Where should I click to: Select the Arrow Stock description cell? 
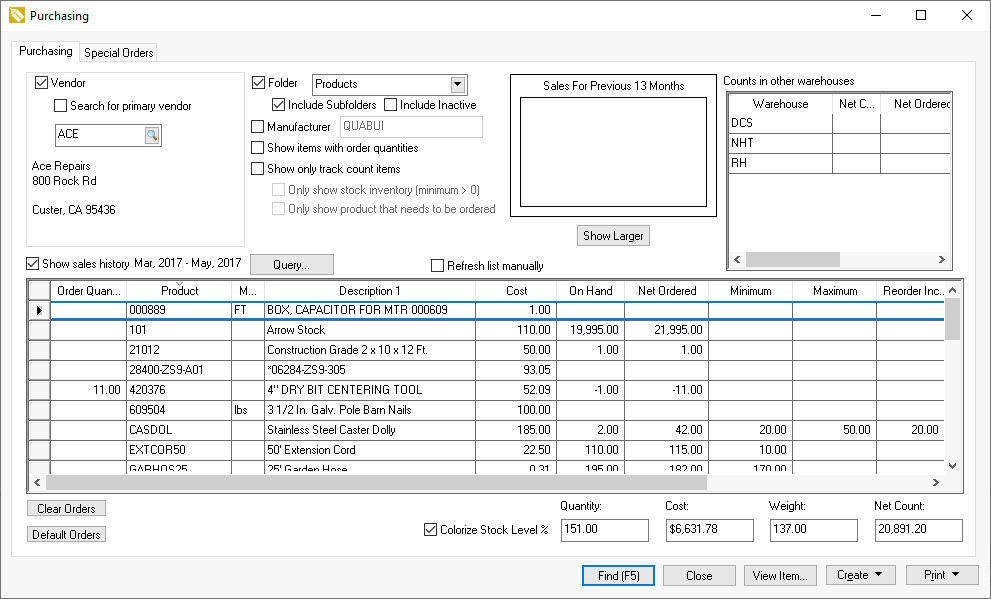370,330
